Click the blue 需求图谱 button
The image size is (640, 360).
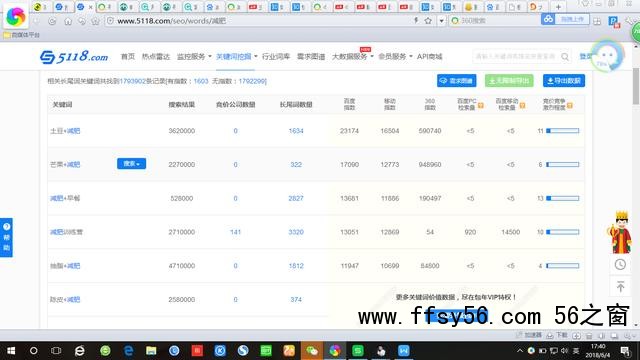456,81
